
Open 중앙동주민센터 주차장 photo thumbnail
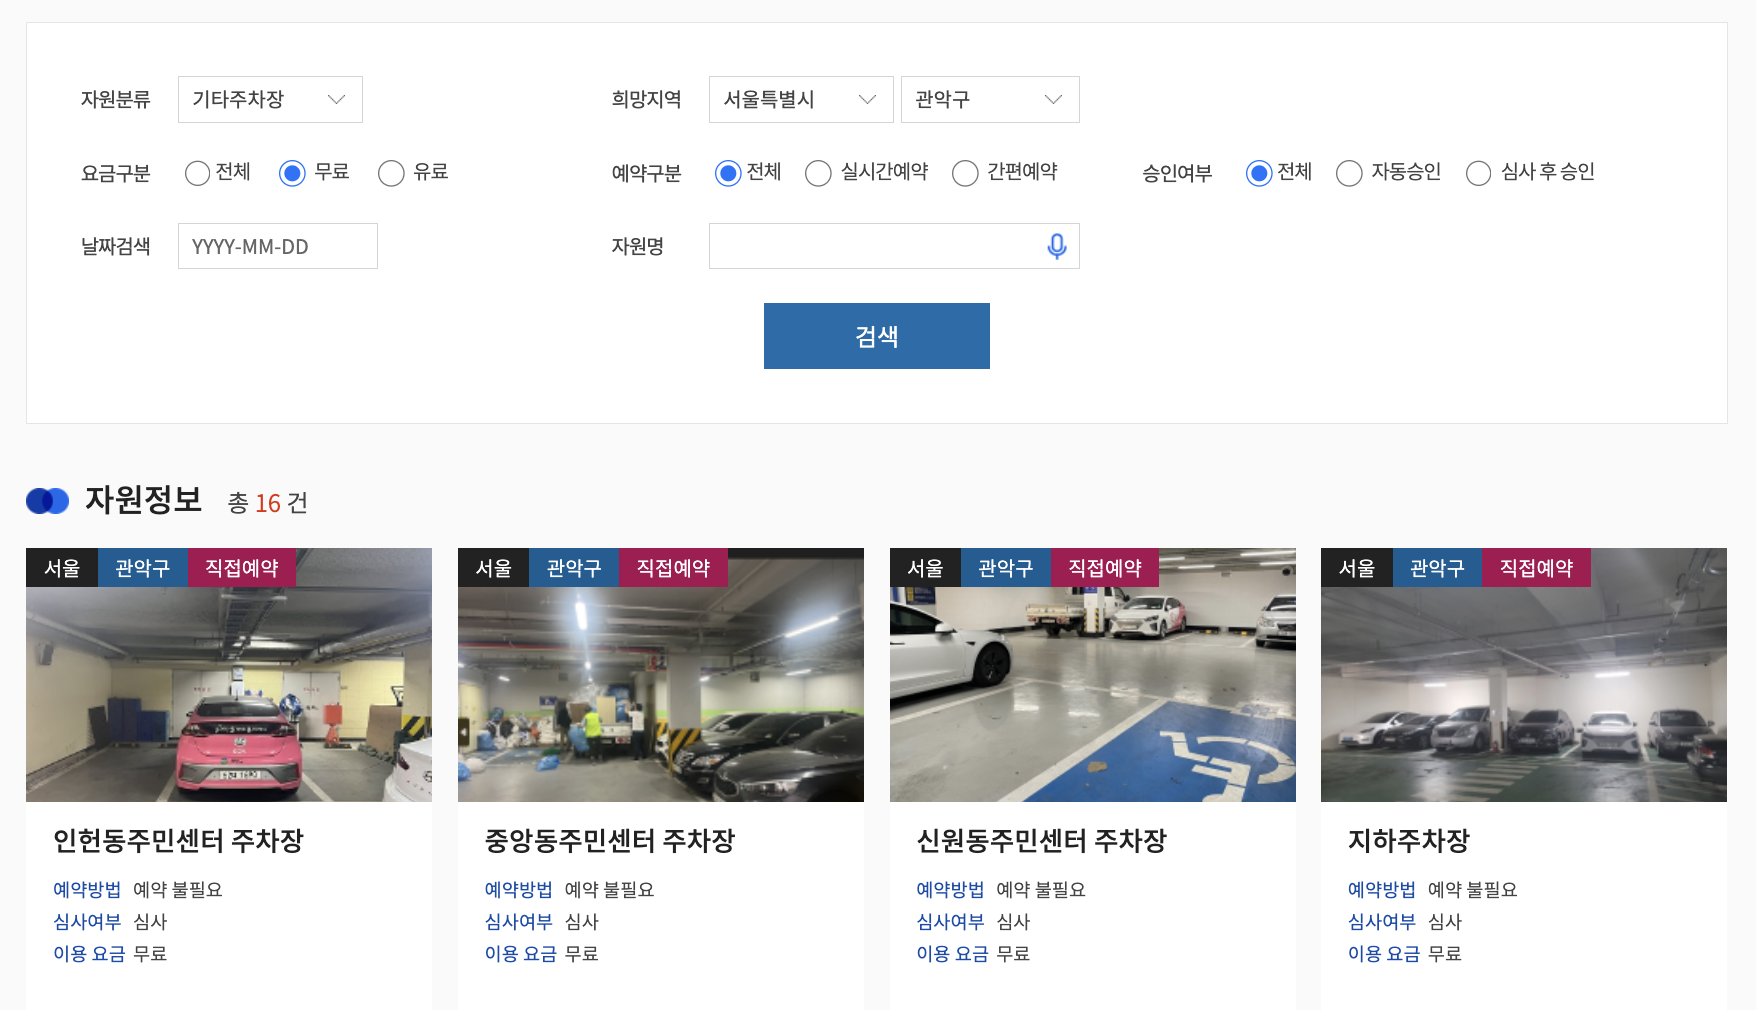pos(661,675)
